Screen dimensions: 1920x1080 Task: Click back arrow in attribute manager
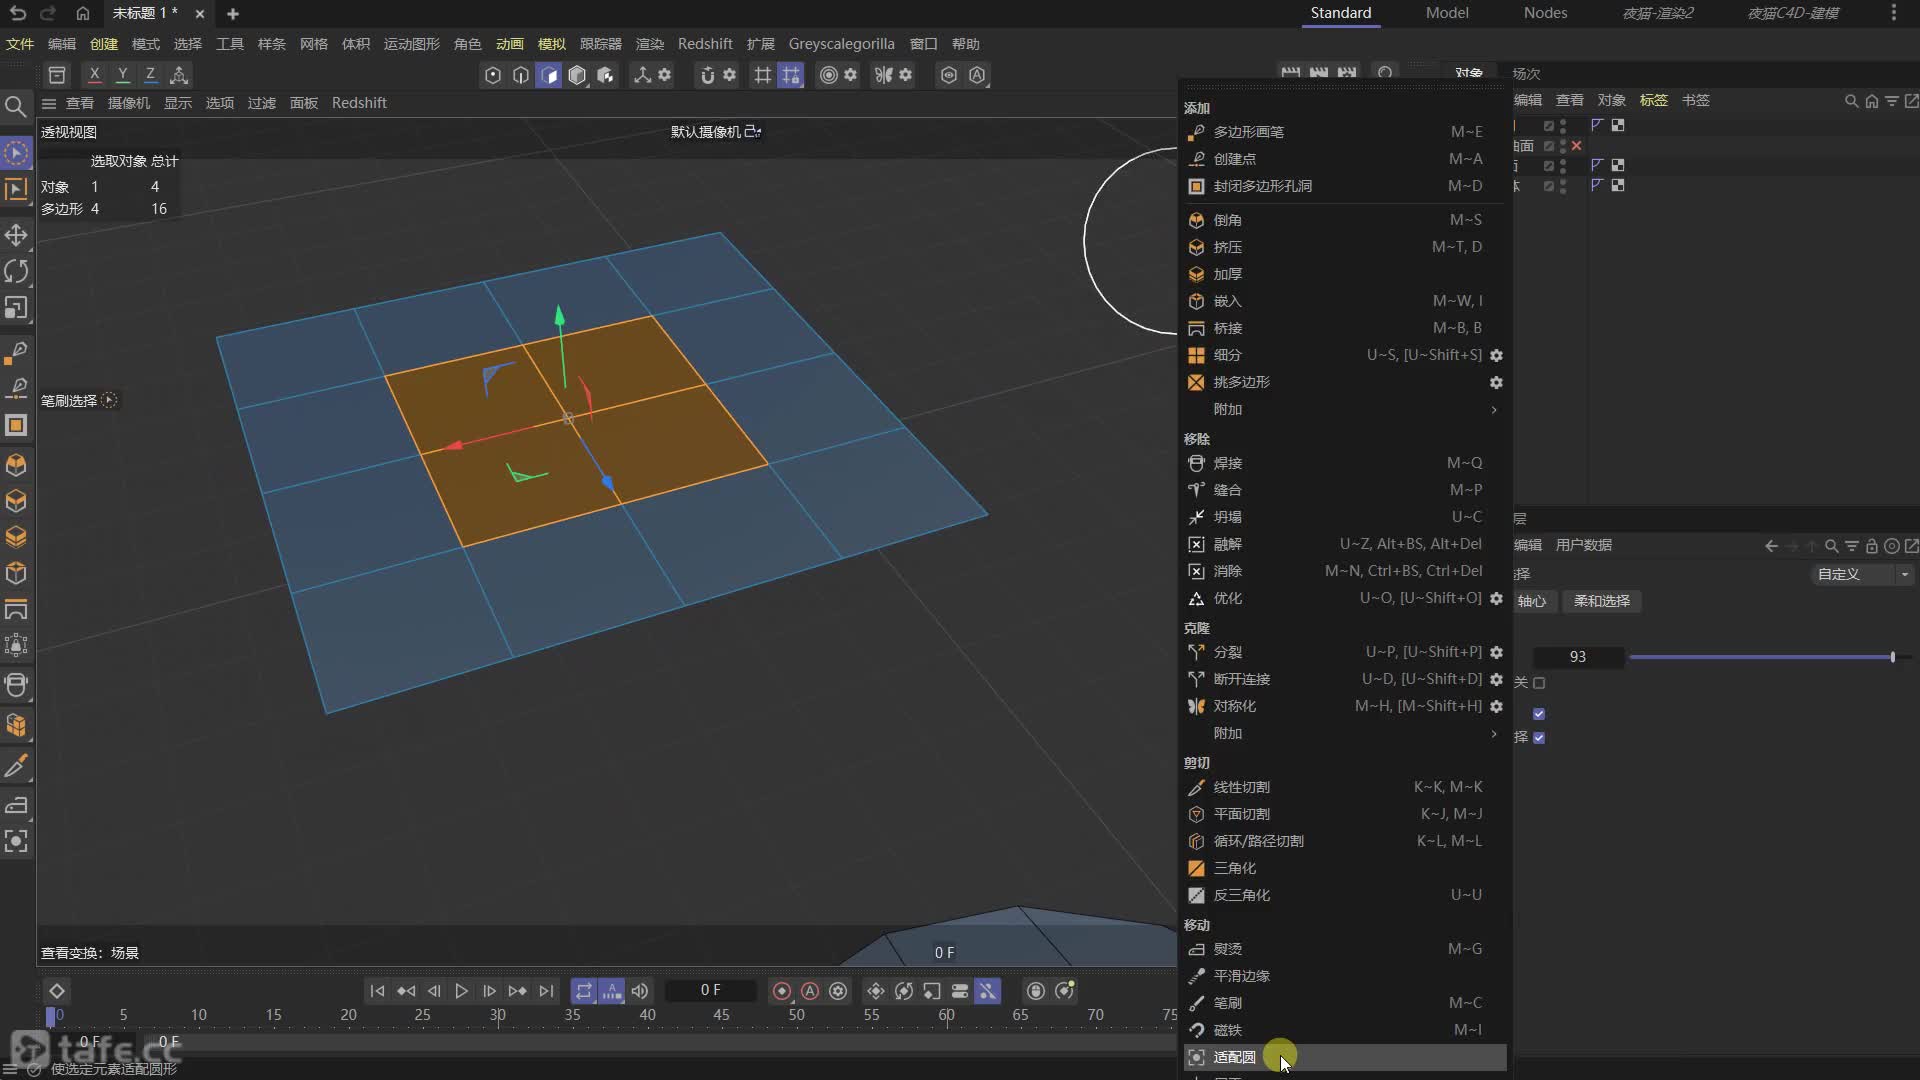1771,546
